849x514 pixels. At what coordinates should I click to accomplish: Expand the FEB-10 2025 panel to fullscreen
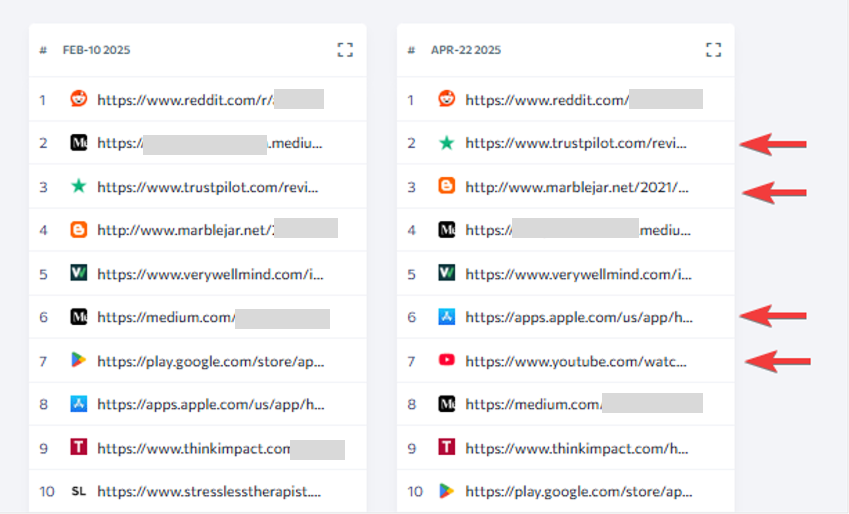345,50
